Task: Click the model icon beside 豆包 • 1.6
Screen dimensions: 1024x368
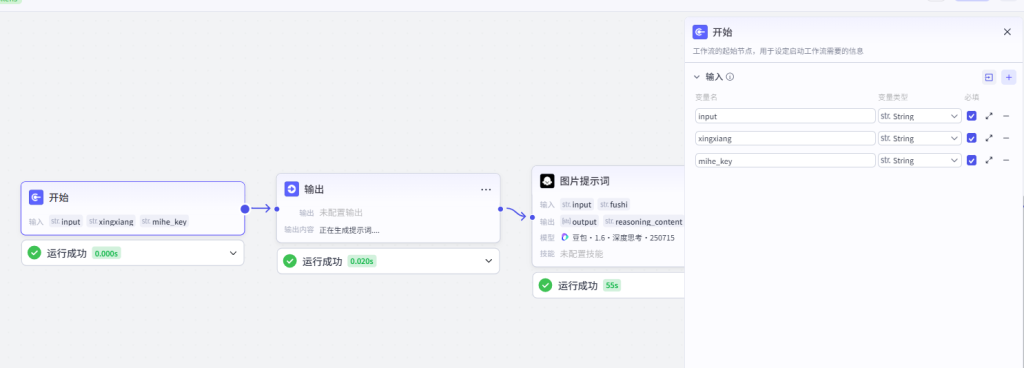Action: tap(565, 238)
